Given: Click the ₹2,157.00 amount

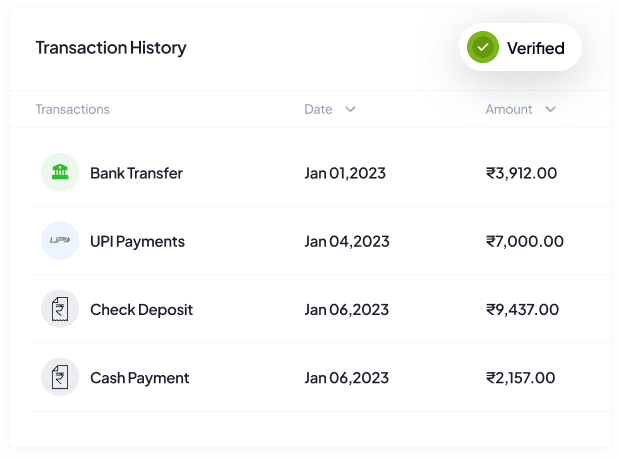Looking at the screenshot, I should click(x=520, y=378).
